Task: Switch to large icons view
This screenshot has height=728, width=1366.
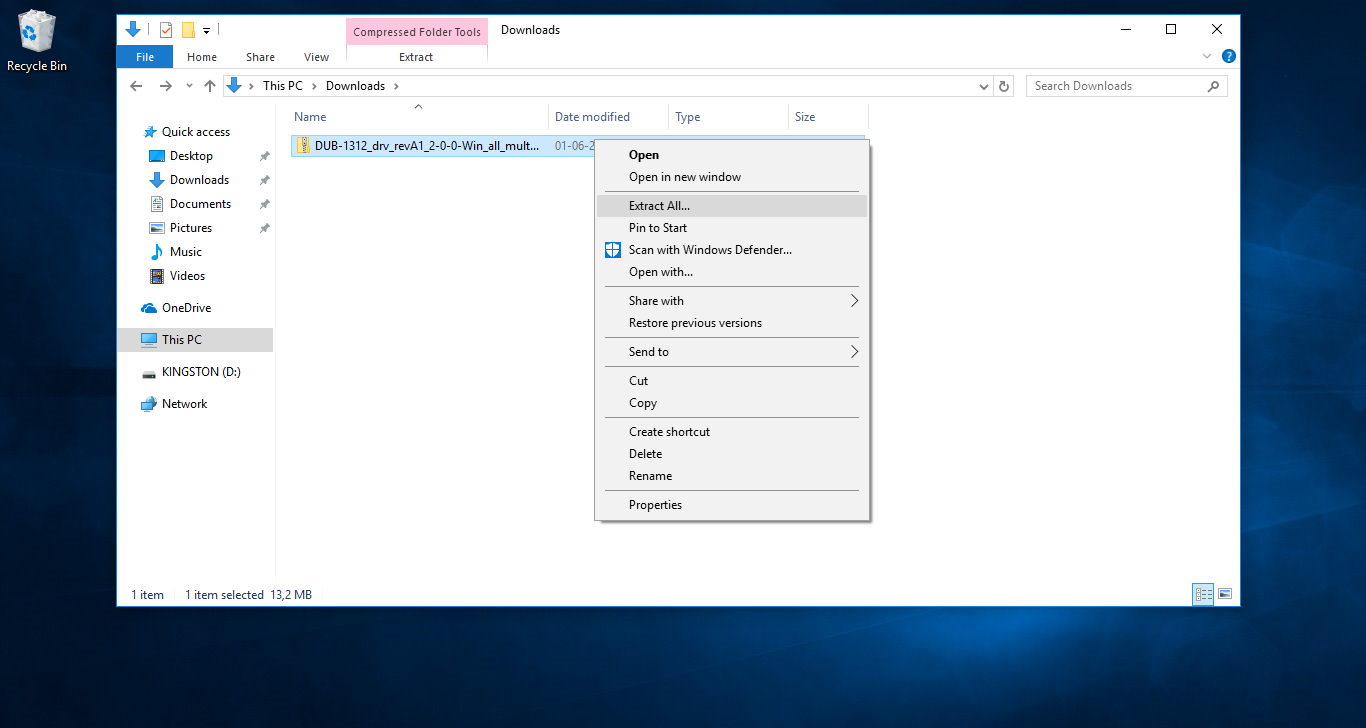Action: [1224, 595]
